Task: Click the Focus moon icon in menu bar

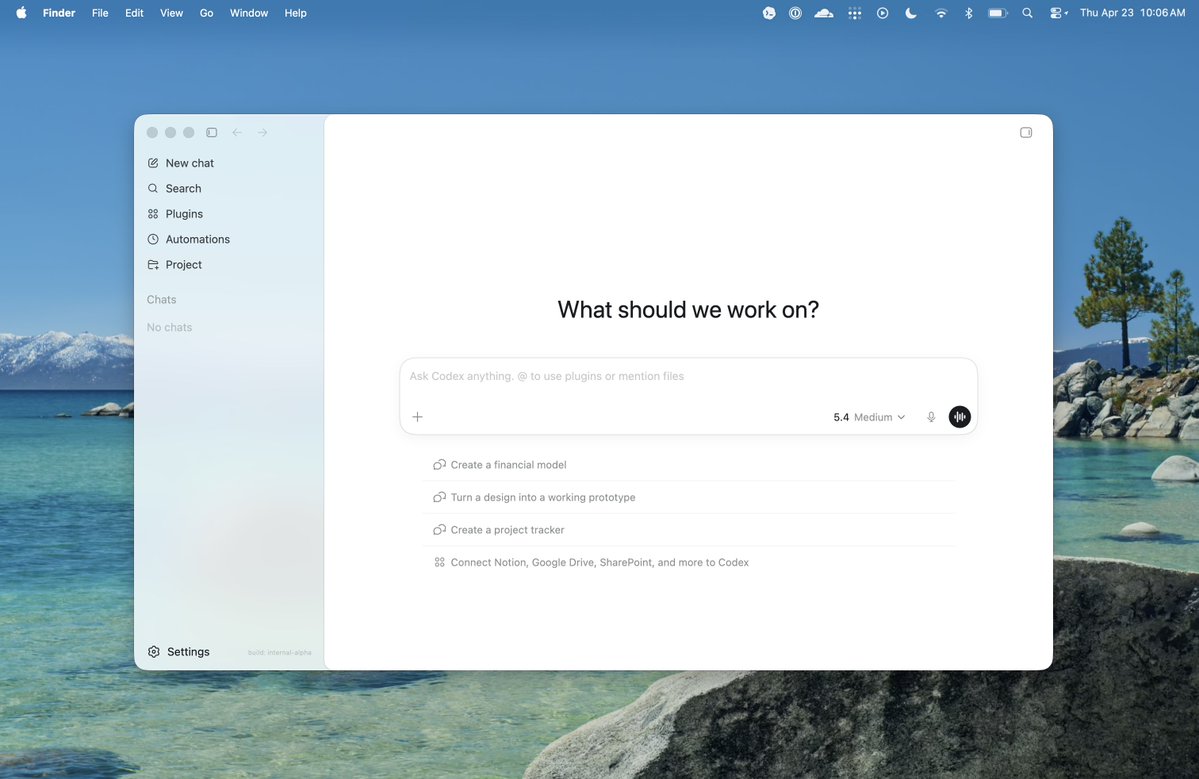Action: pos(911,13)
